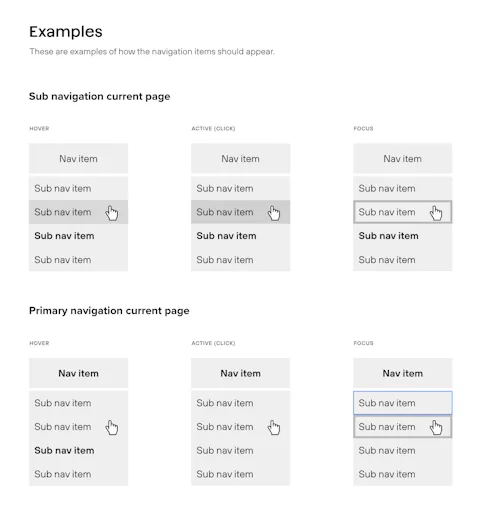Viewport: 480px width, 512px height.
Task: Select bold Sub nav item in sub navigation Active example
Action: 240,236
